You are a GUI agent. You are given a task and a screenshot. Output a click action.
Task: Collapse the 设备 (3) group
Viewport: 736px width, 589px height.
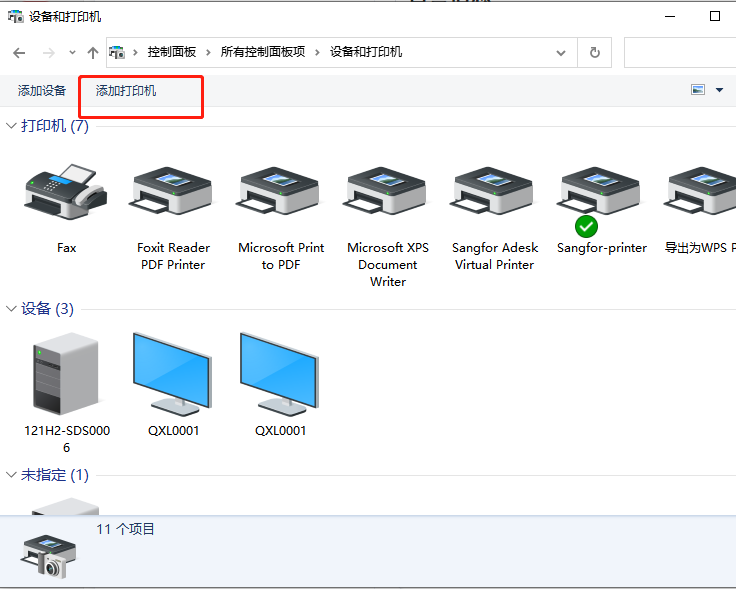click(x=11, y=309)
